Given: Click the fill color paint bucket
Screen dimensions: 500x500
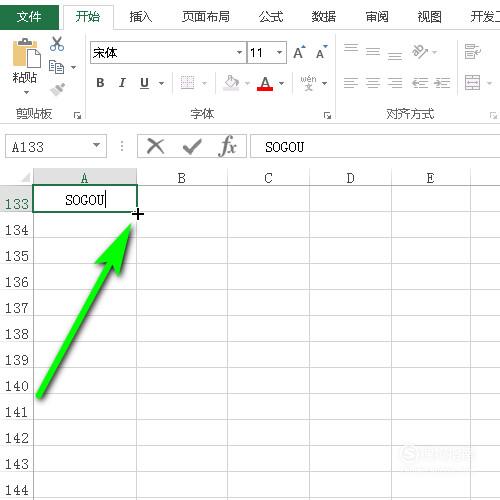Looking at the screenshot, I should click(x=232, y=83).
